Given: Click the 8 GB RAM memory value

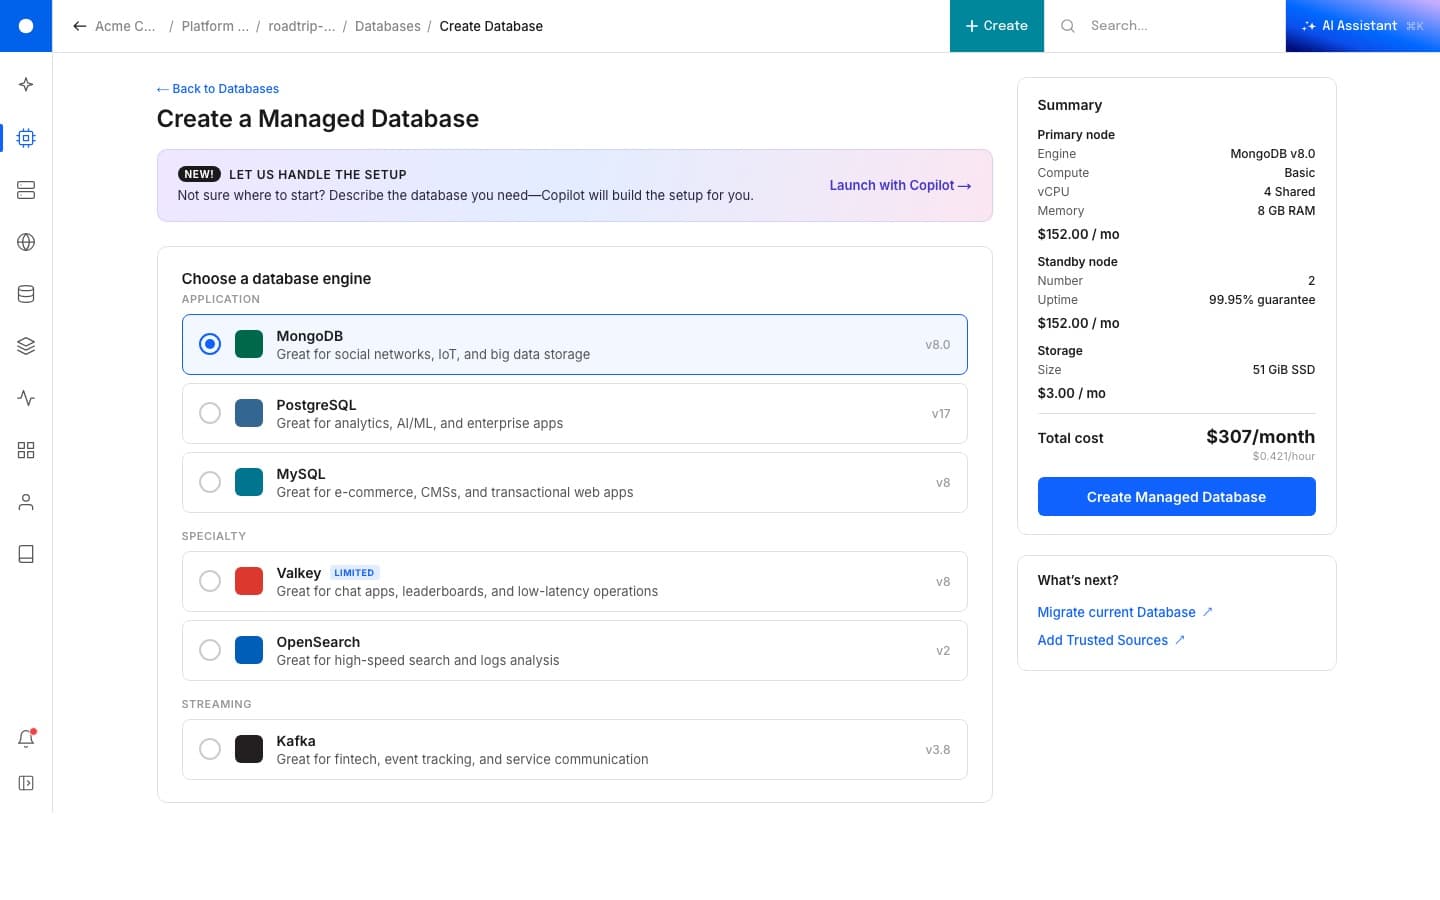Looking at the screenshot, I should [1286, 211].
